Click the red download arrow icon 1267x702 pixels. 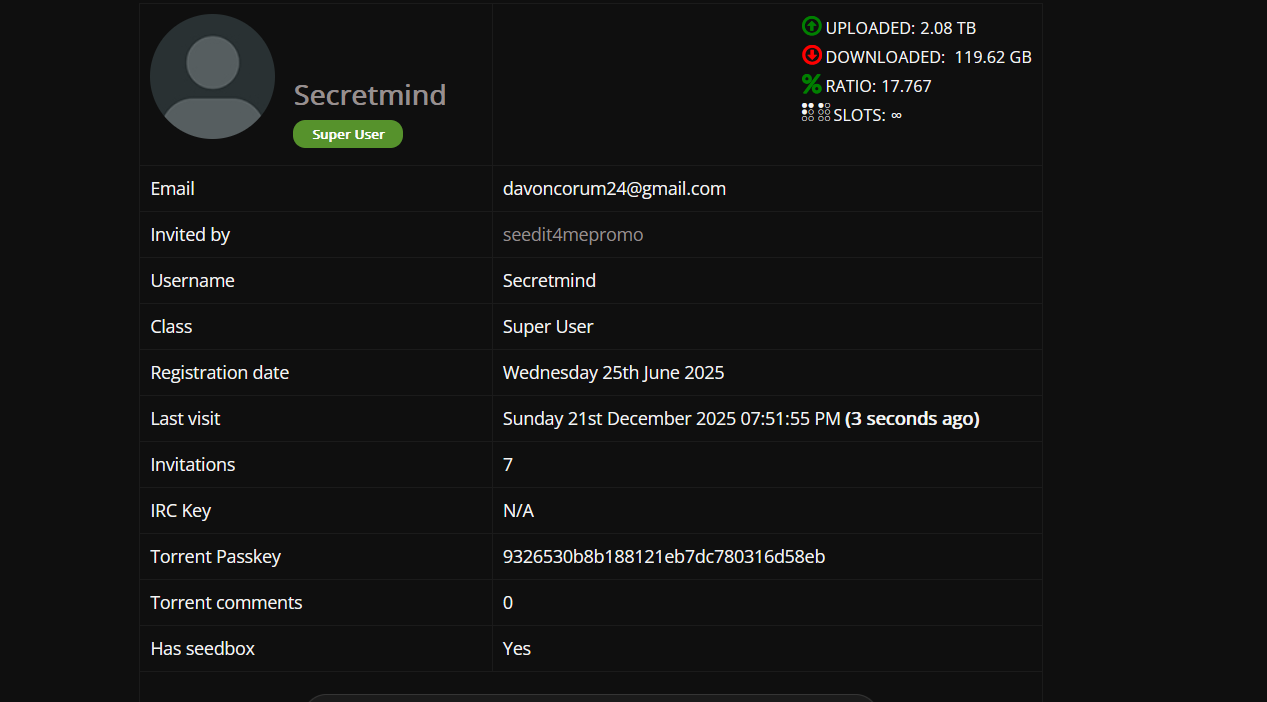pyautogui.click(x=811, y=56)
